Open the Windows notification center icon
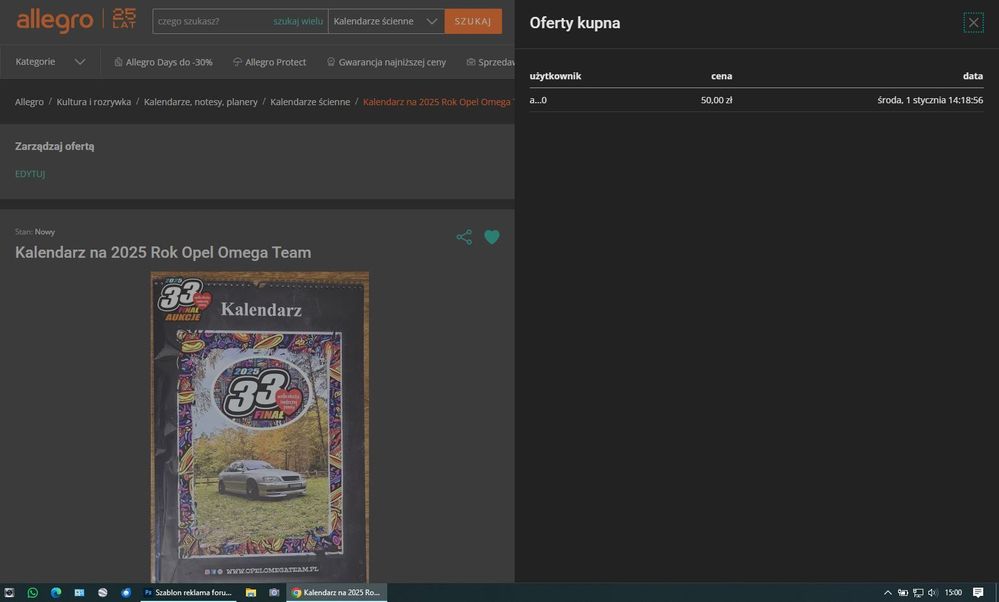The image size is (999, 602). pyautogui.click(x=978, y=593)
